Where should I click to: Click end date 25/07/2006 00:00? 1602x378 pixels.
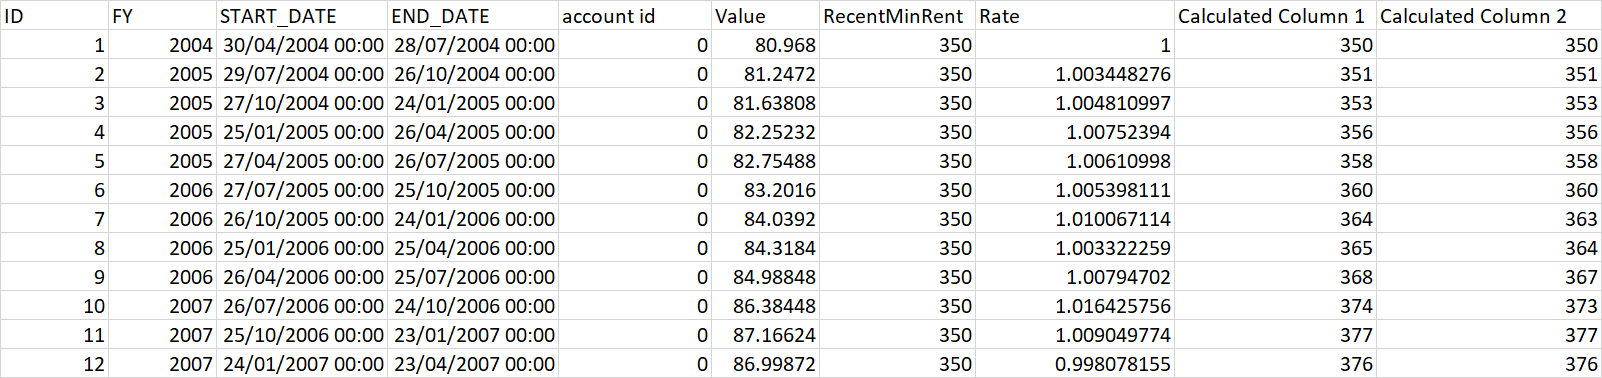tap(472, 277)
